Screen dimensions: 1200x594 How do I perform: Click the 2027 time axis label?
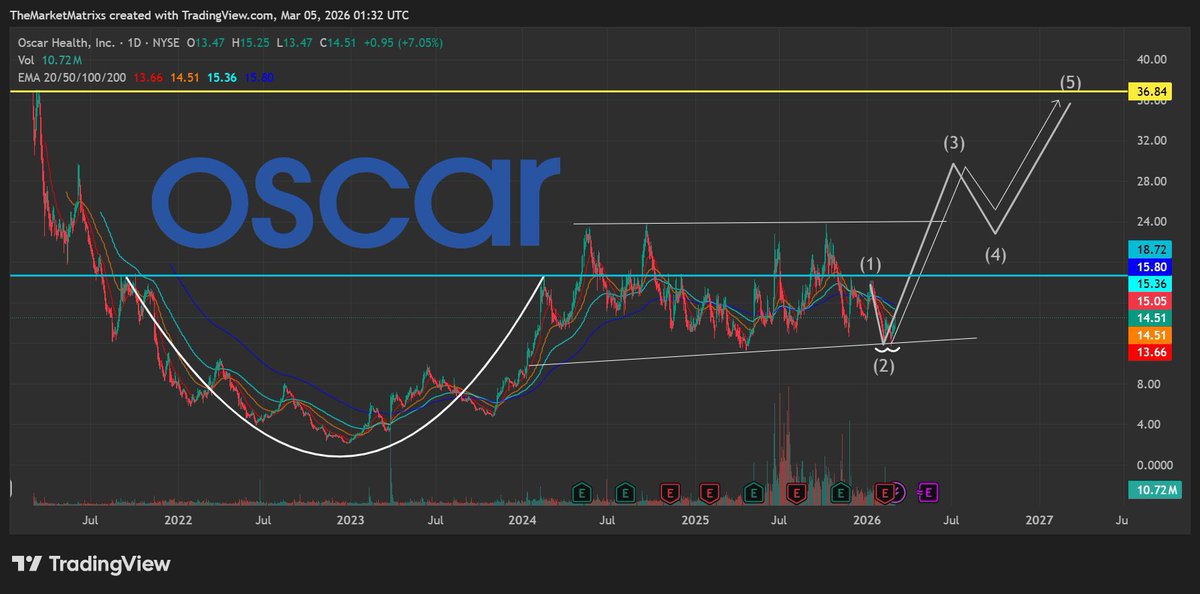click(x=1039, y=520)
